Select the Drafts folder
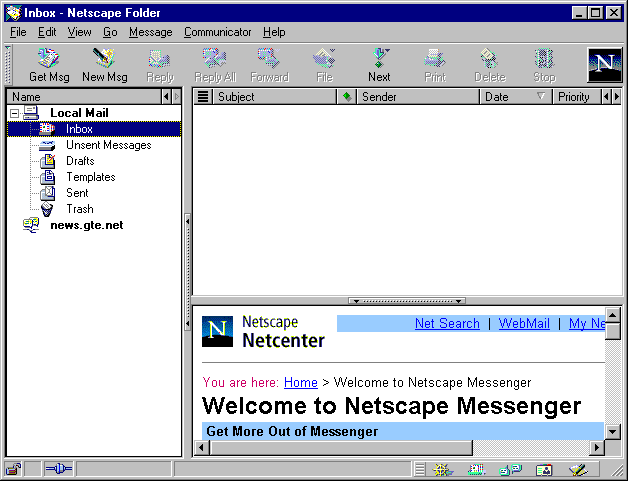The height and width of the screenshot is (481, 628). [x=80, y=161]
